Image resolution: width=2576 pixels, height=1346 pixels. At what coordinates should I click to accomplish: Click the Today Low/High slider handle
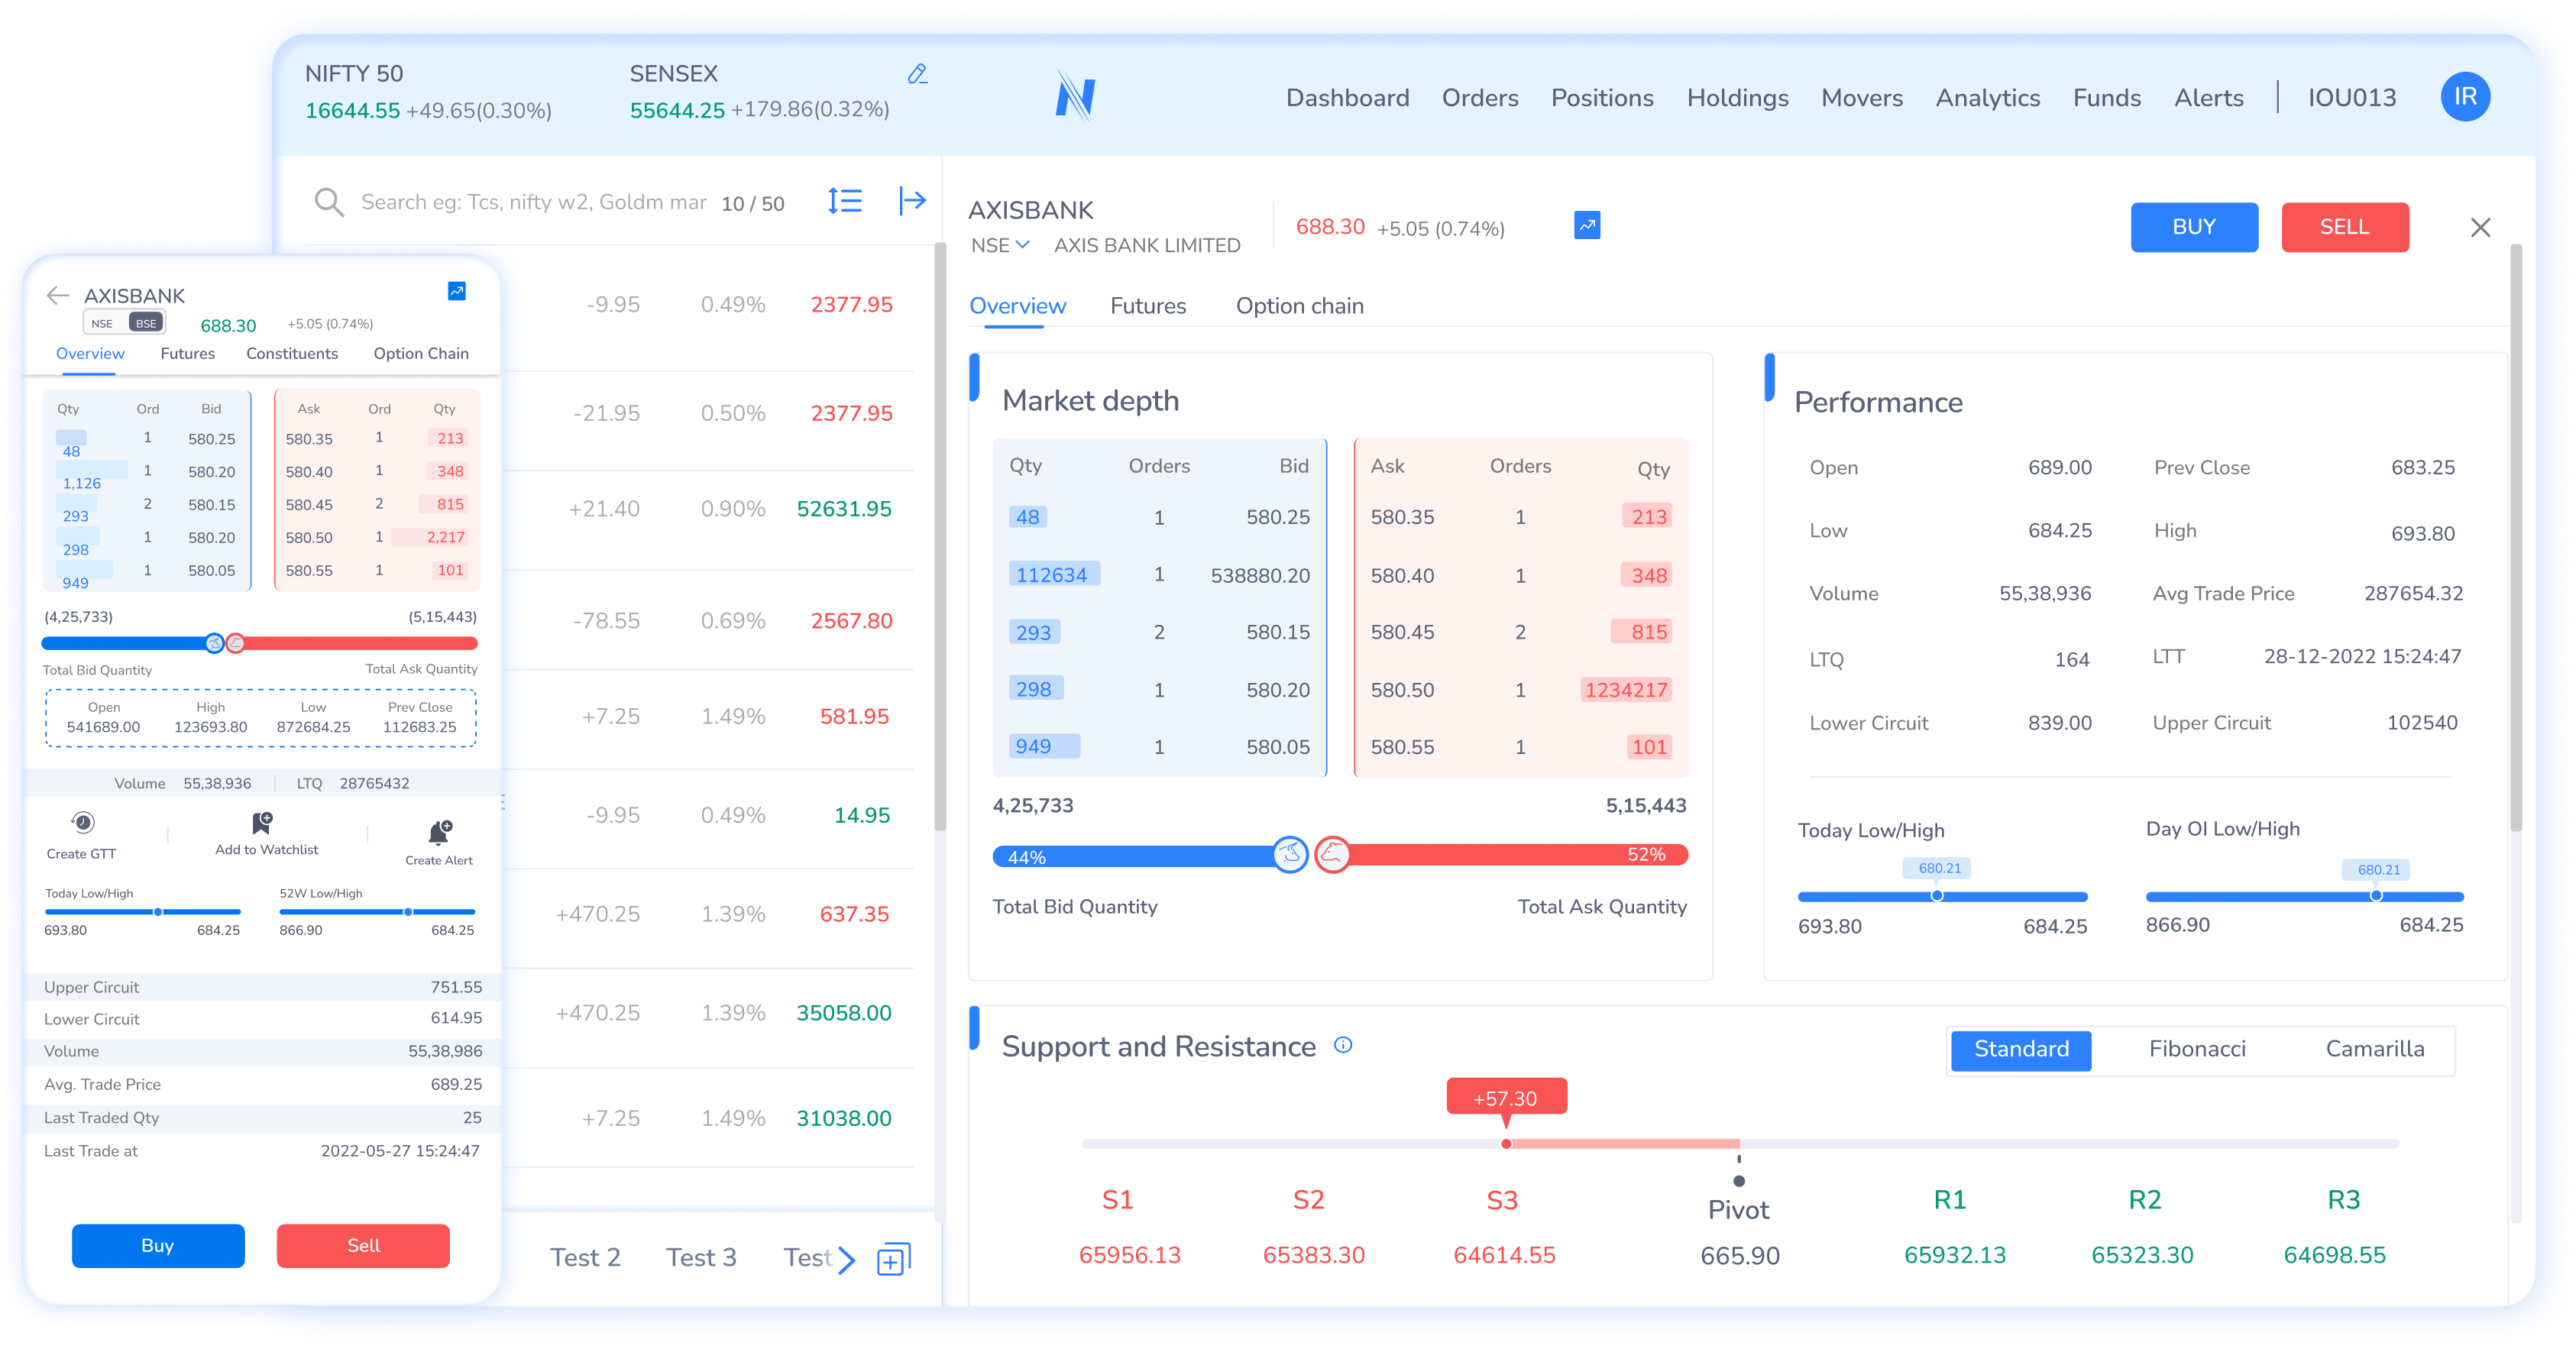[x=1936, y=896]
